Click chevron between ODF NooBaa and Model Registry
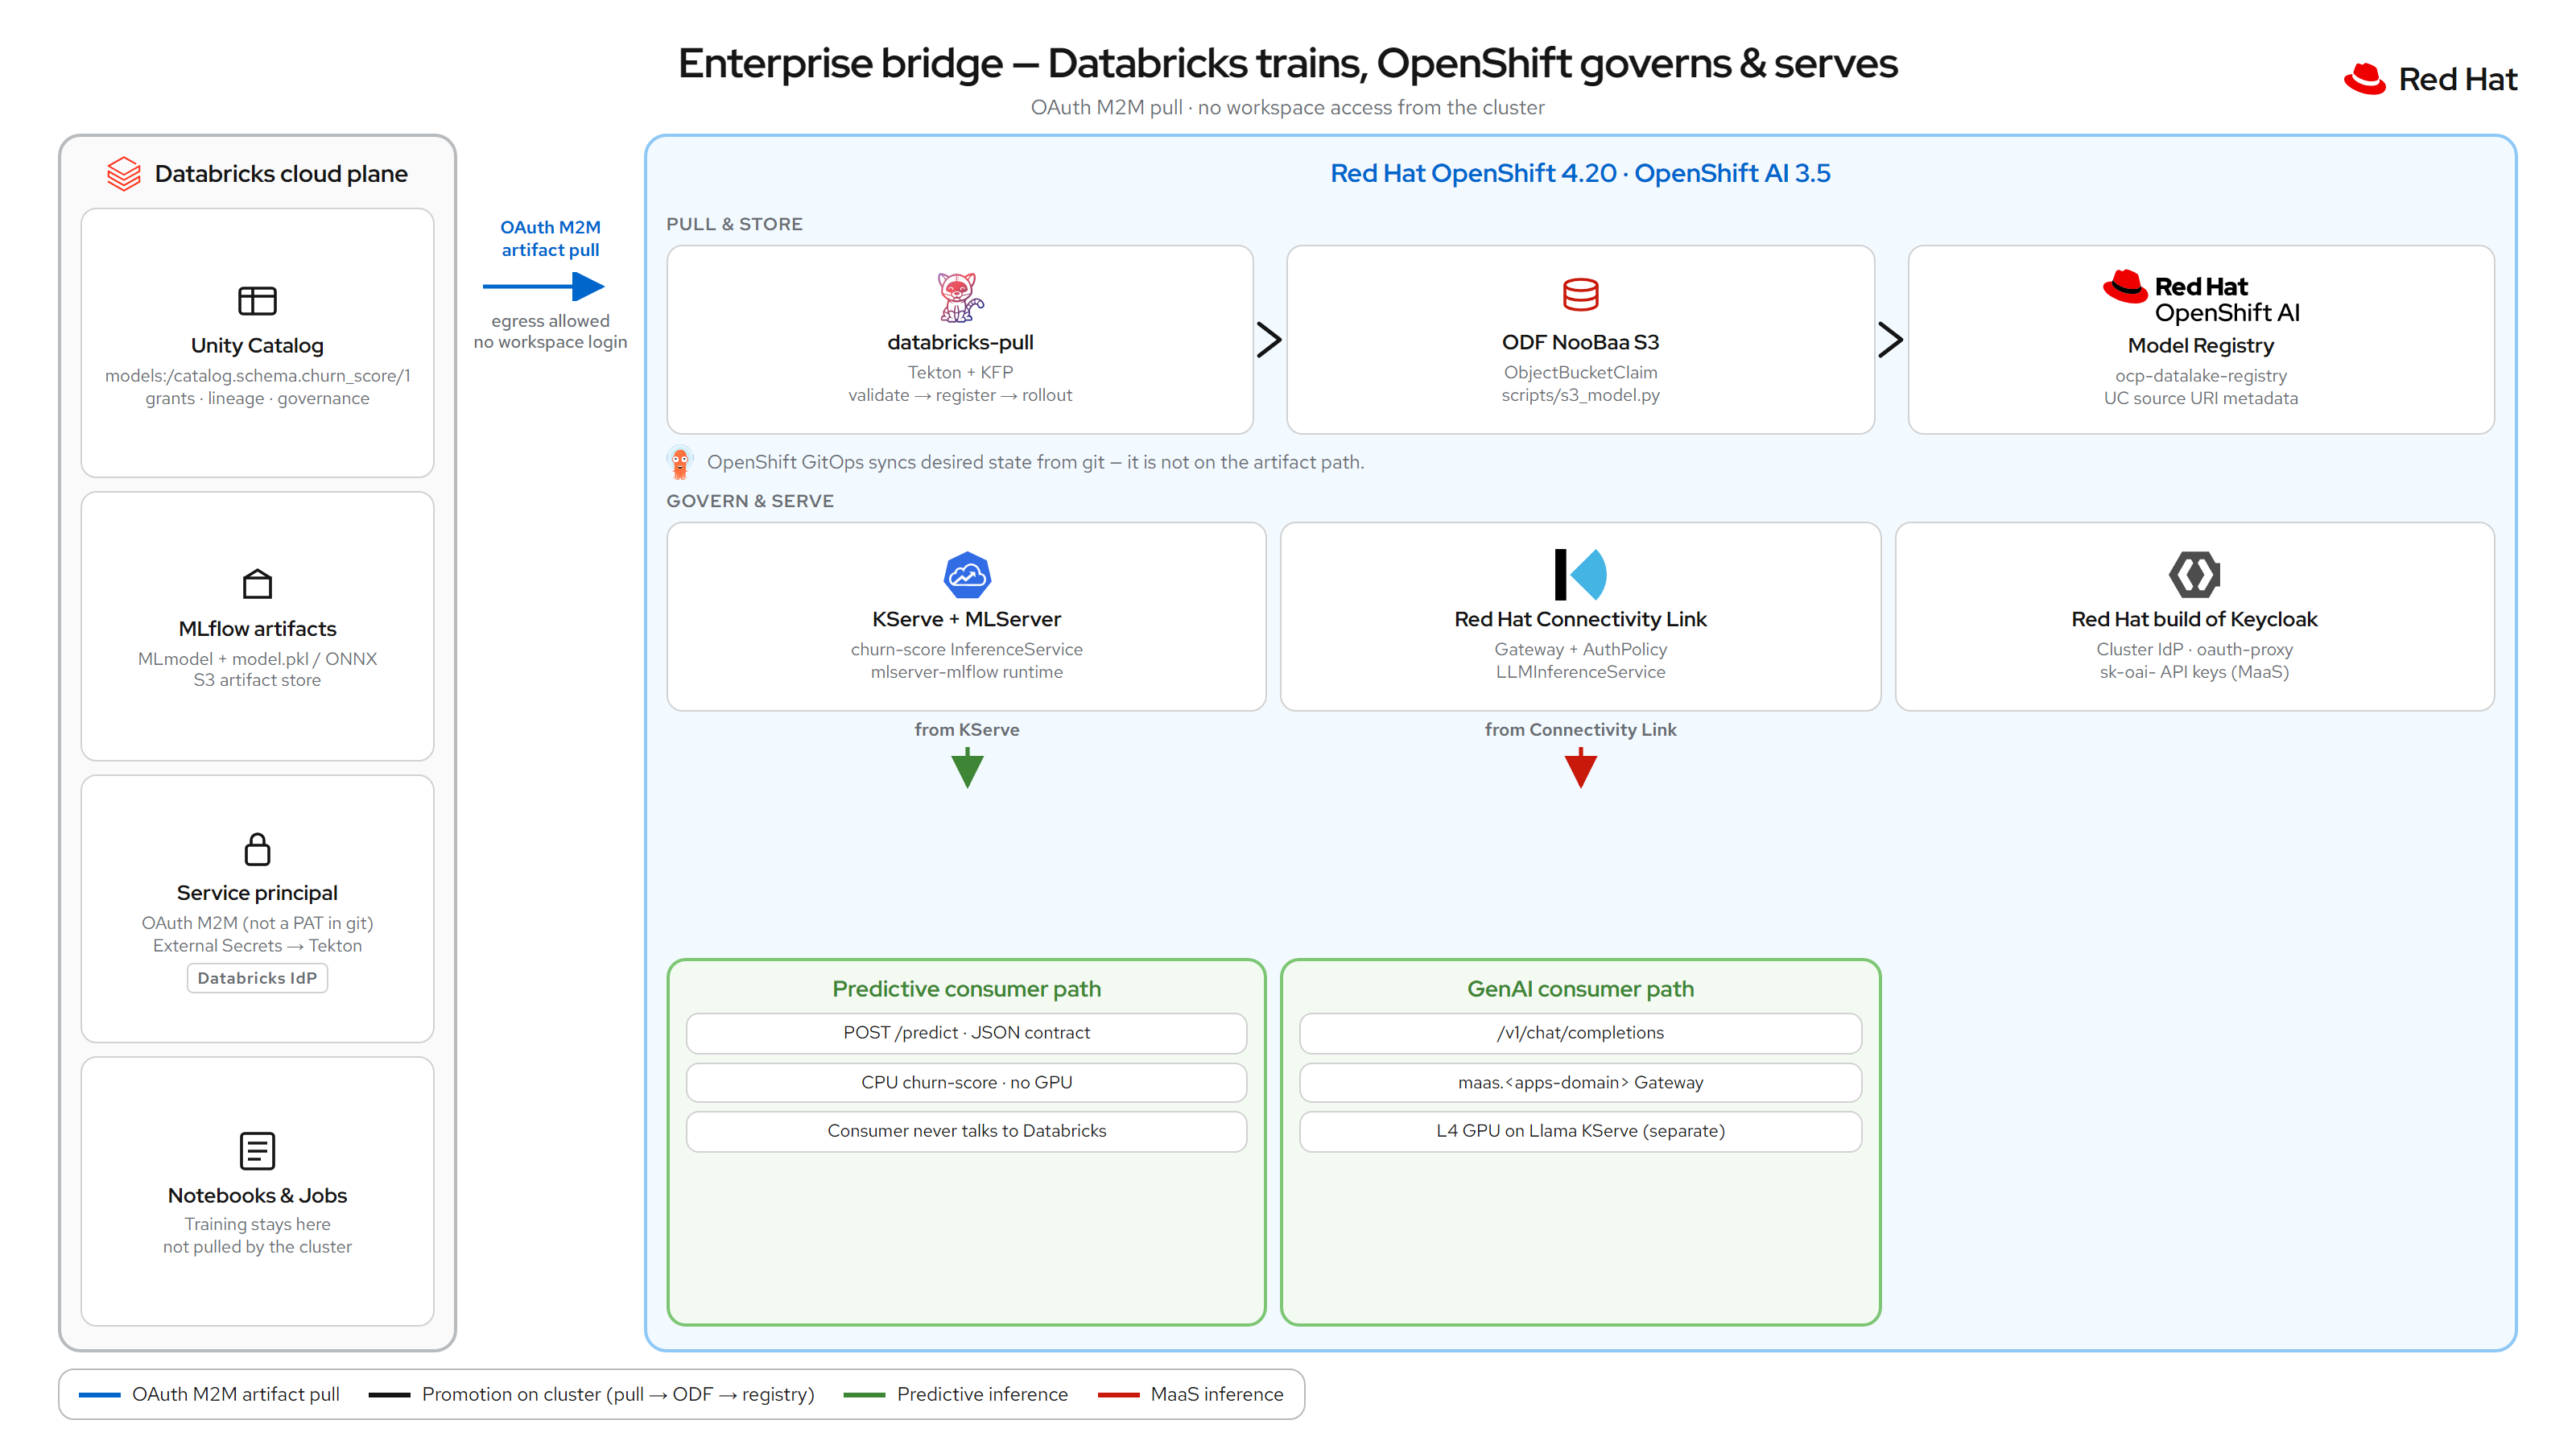Viewport: 2576px width, 1449px height. click(1890, 340)
